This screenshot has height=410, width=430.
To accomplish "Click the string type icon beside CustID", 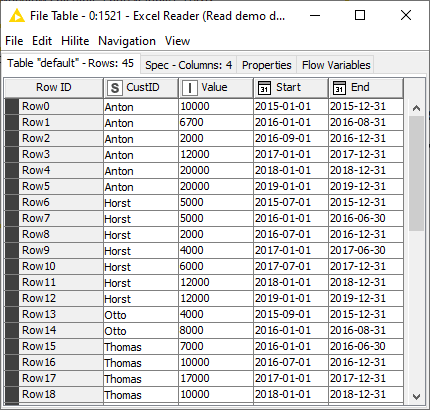I will (x=115, y=88).
